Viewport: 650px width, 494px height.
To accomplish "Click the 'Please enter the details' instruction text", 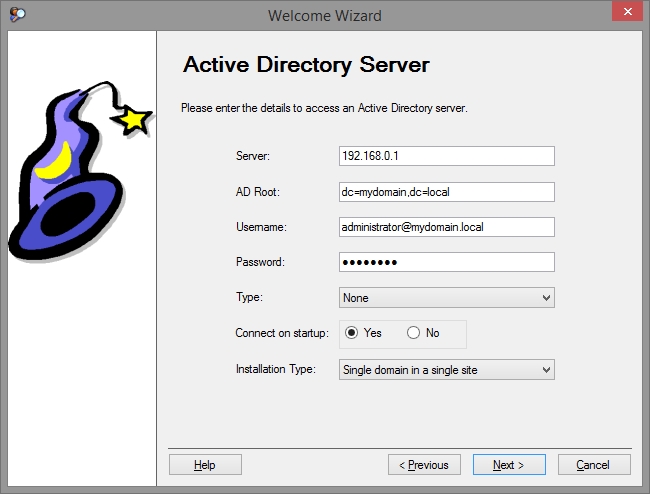I will pos(324,108).
